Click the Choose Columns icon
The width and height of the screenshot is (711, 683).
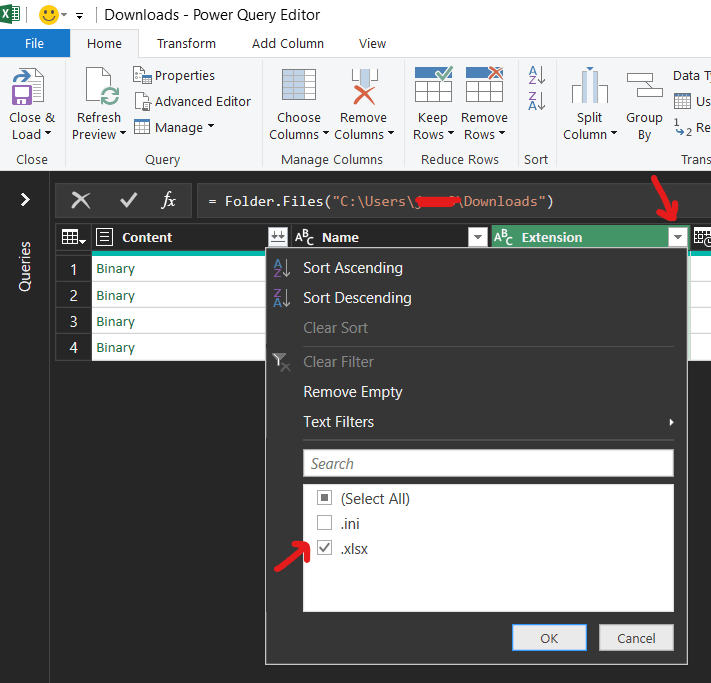point(299,88)
